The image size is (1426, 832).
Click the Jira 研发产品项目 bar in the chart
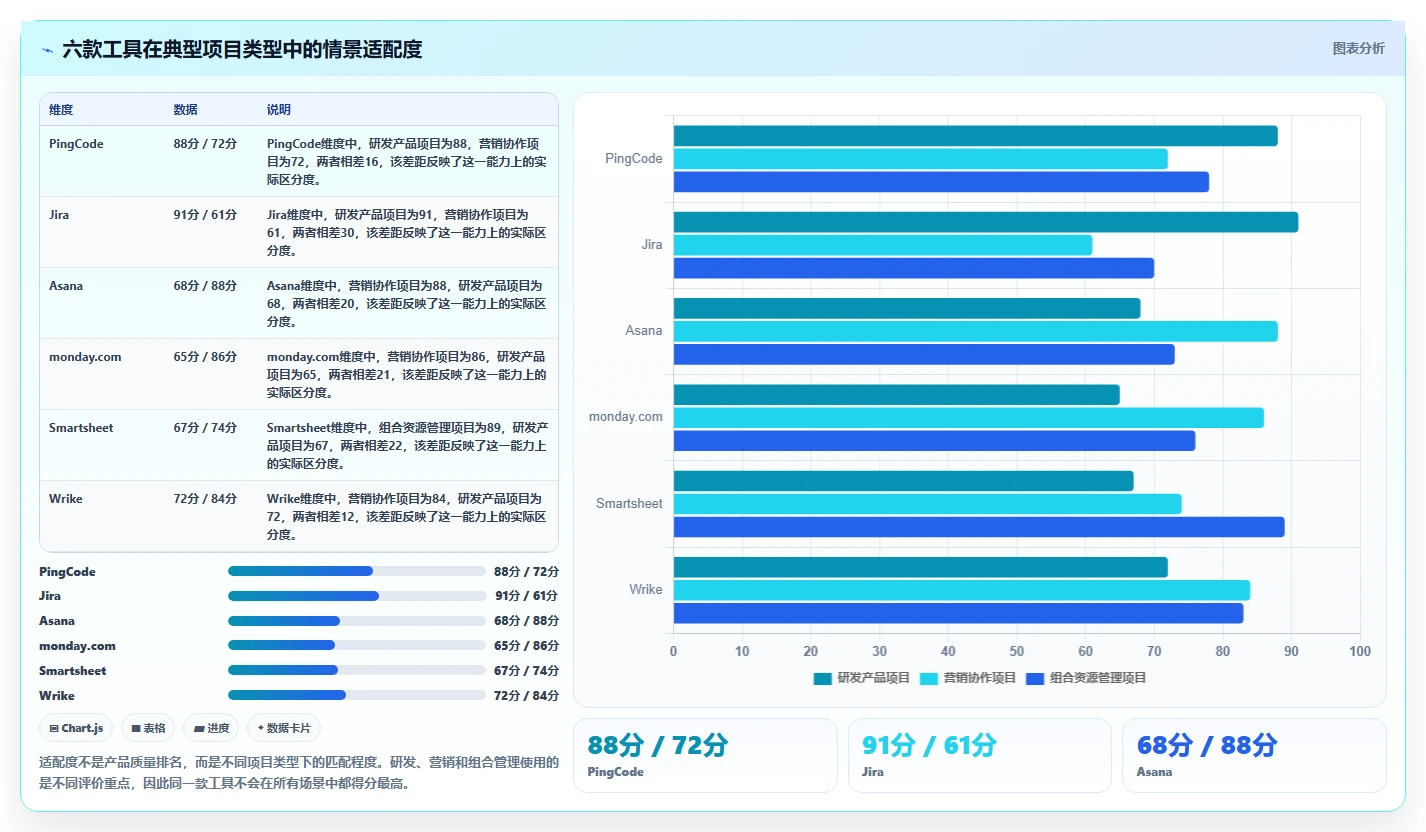pyautogui.click(x=986, y=222)
